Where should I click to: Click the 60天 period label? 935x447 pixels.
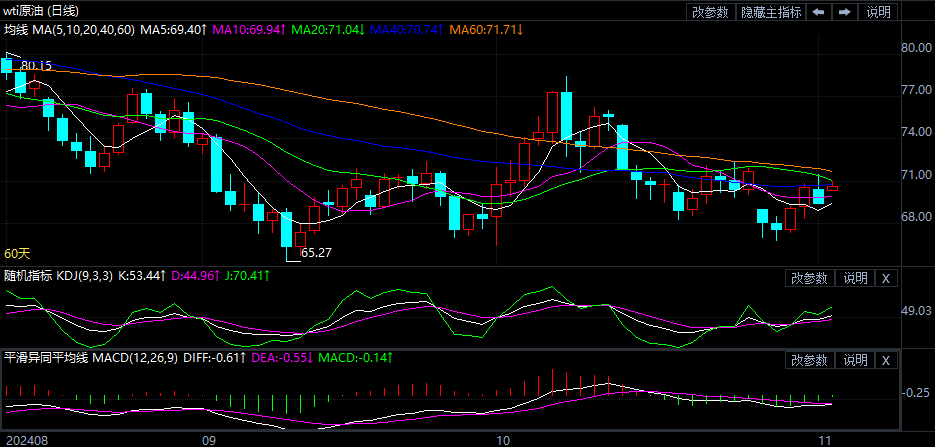pos(17,254)
